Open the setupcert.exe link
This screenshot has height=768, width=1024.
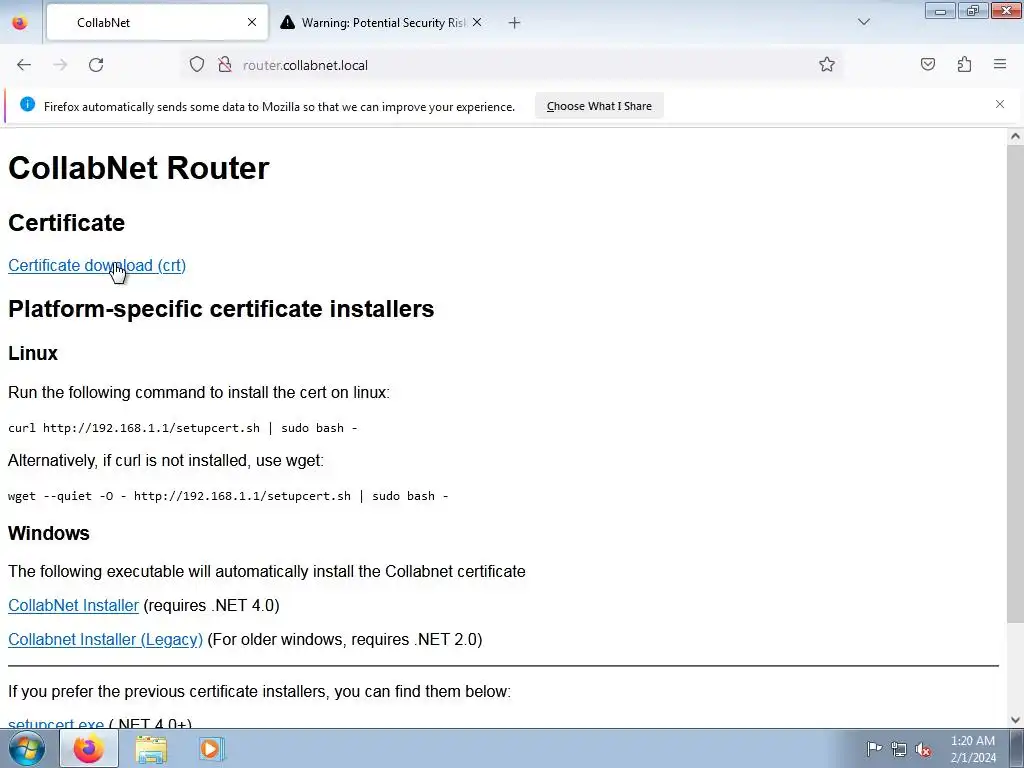(56, 722)
